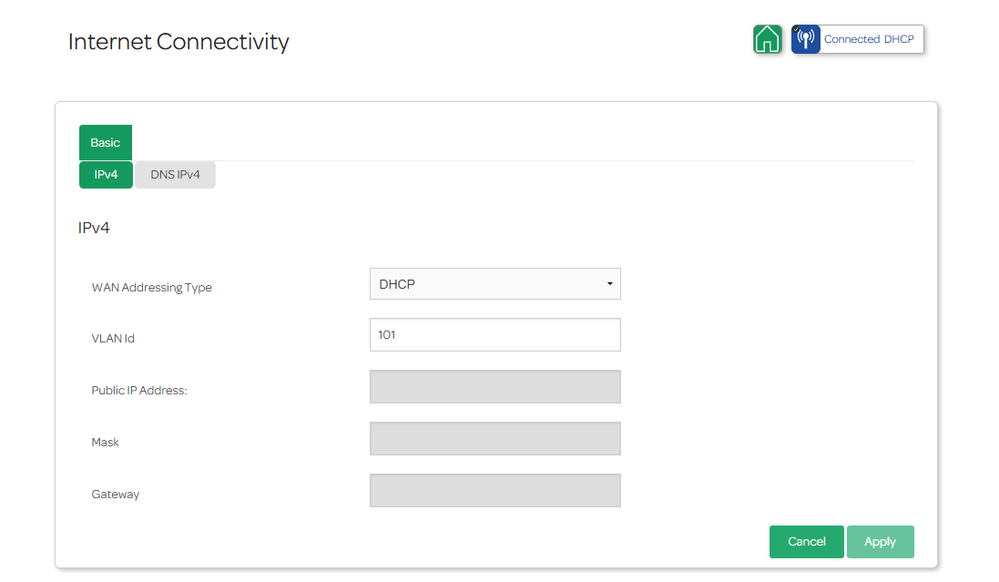This screenshot has width=999, height=582.
Task: Click the VLAN Id label
Action: 113,339
